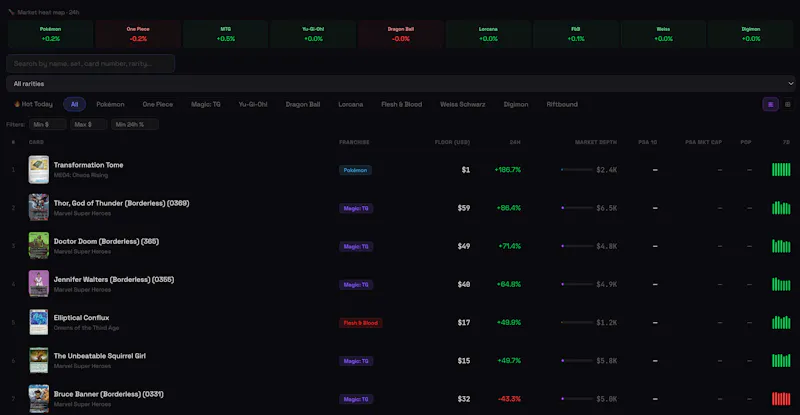Sort by Floor (USD) column header

pos(452,142)
